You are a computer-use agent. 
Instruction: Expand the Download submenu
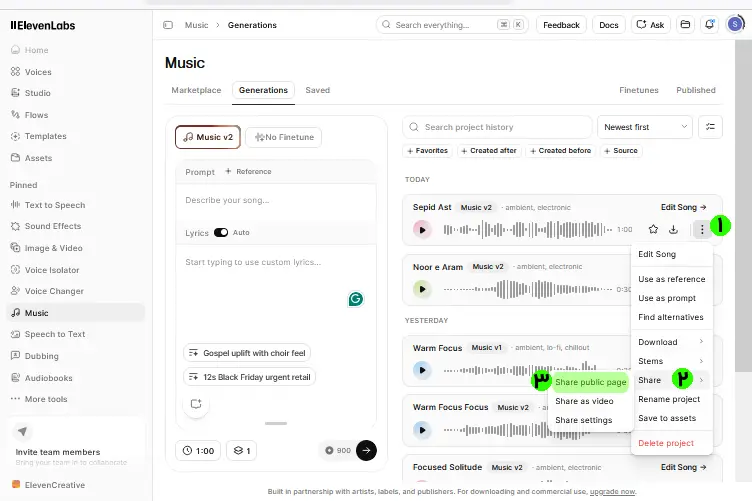tap(671, 342)
